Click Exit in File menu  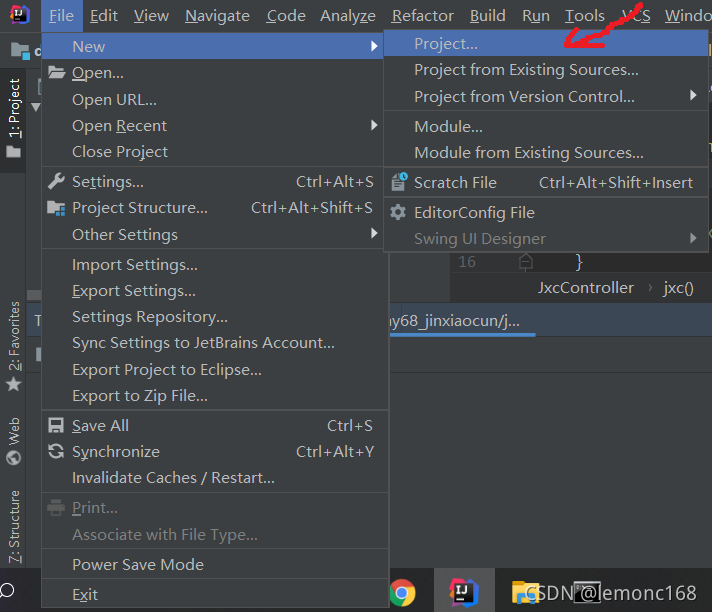click(215, 594)
